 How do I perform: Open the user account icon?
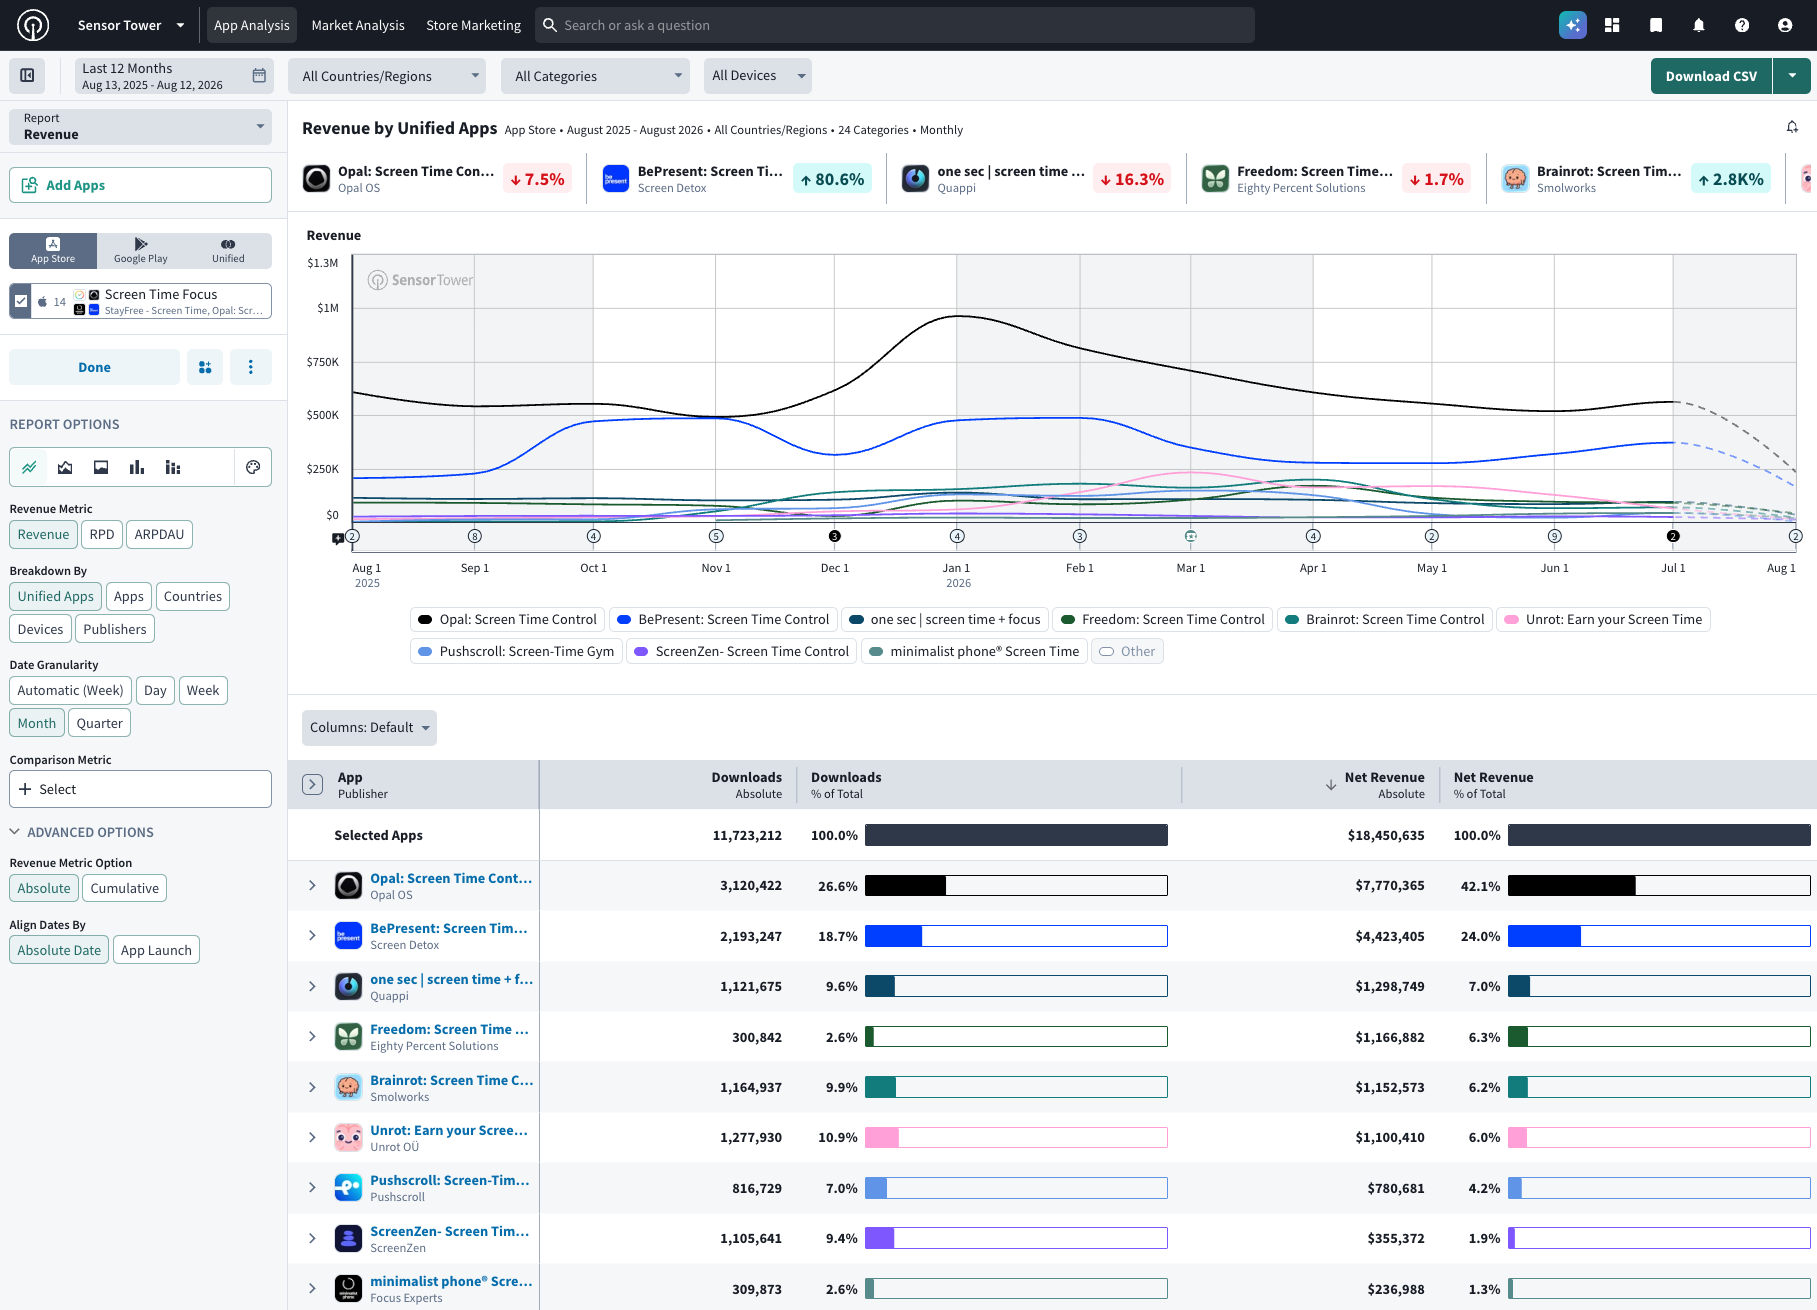(x=1785, y=25)
